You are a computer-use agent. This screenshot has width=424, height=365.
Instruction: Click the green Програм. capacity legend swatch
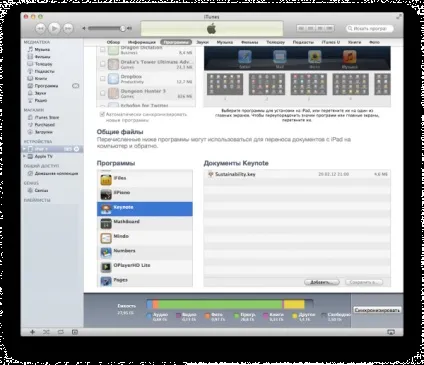pos(236,315)
